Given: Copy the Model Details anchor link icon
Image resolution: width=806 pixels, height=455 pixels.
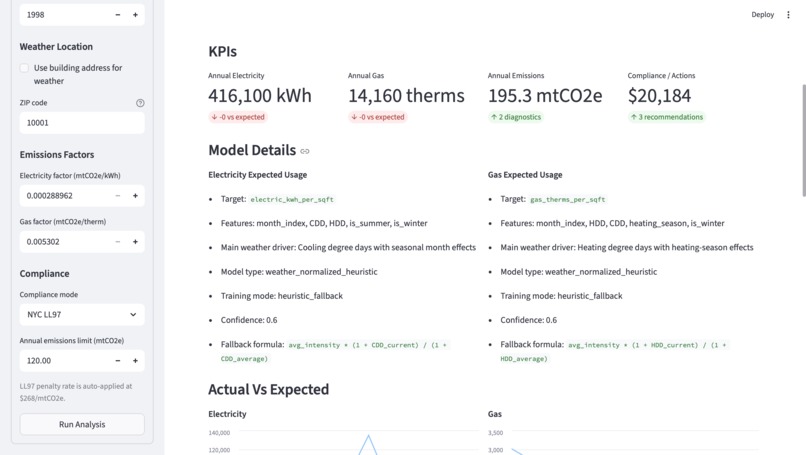Looking at the screenshot, I should click(305, 151).
